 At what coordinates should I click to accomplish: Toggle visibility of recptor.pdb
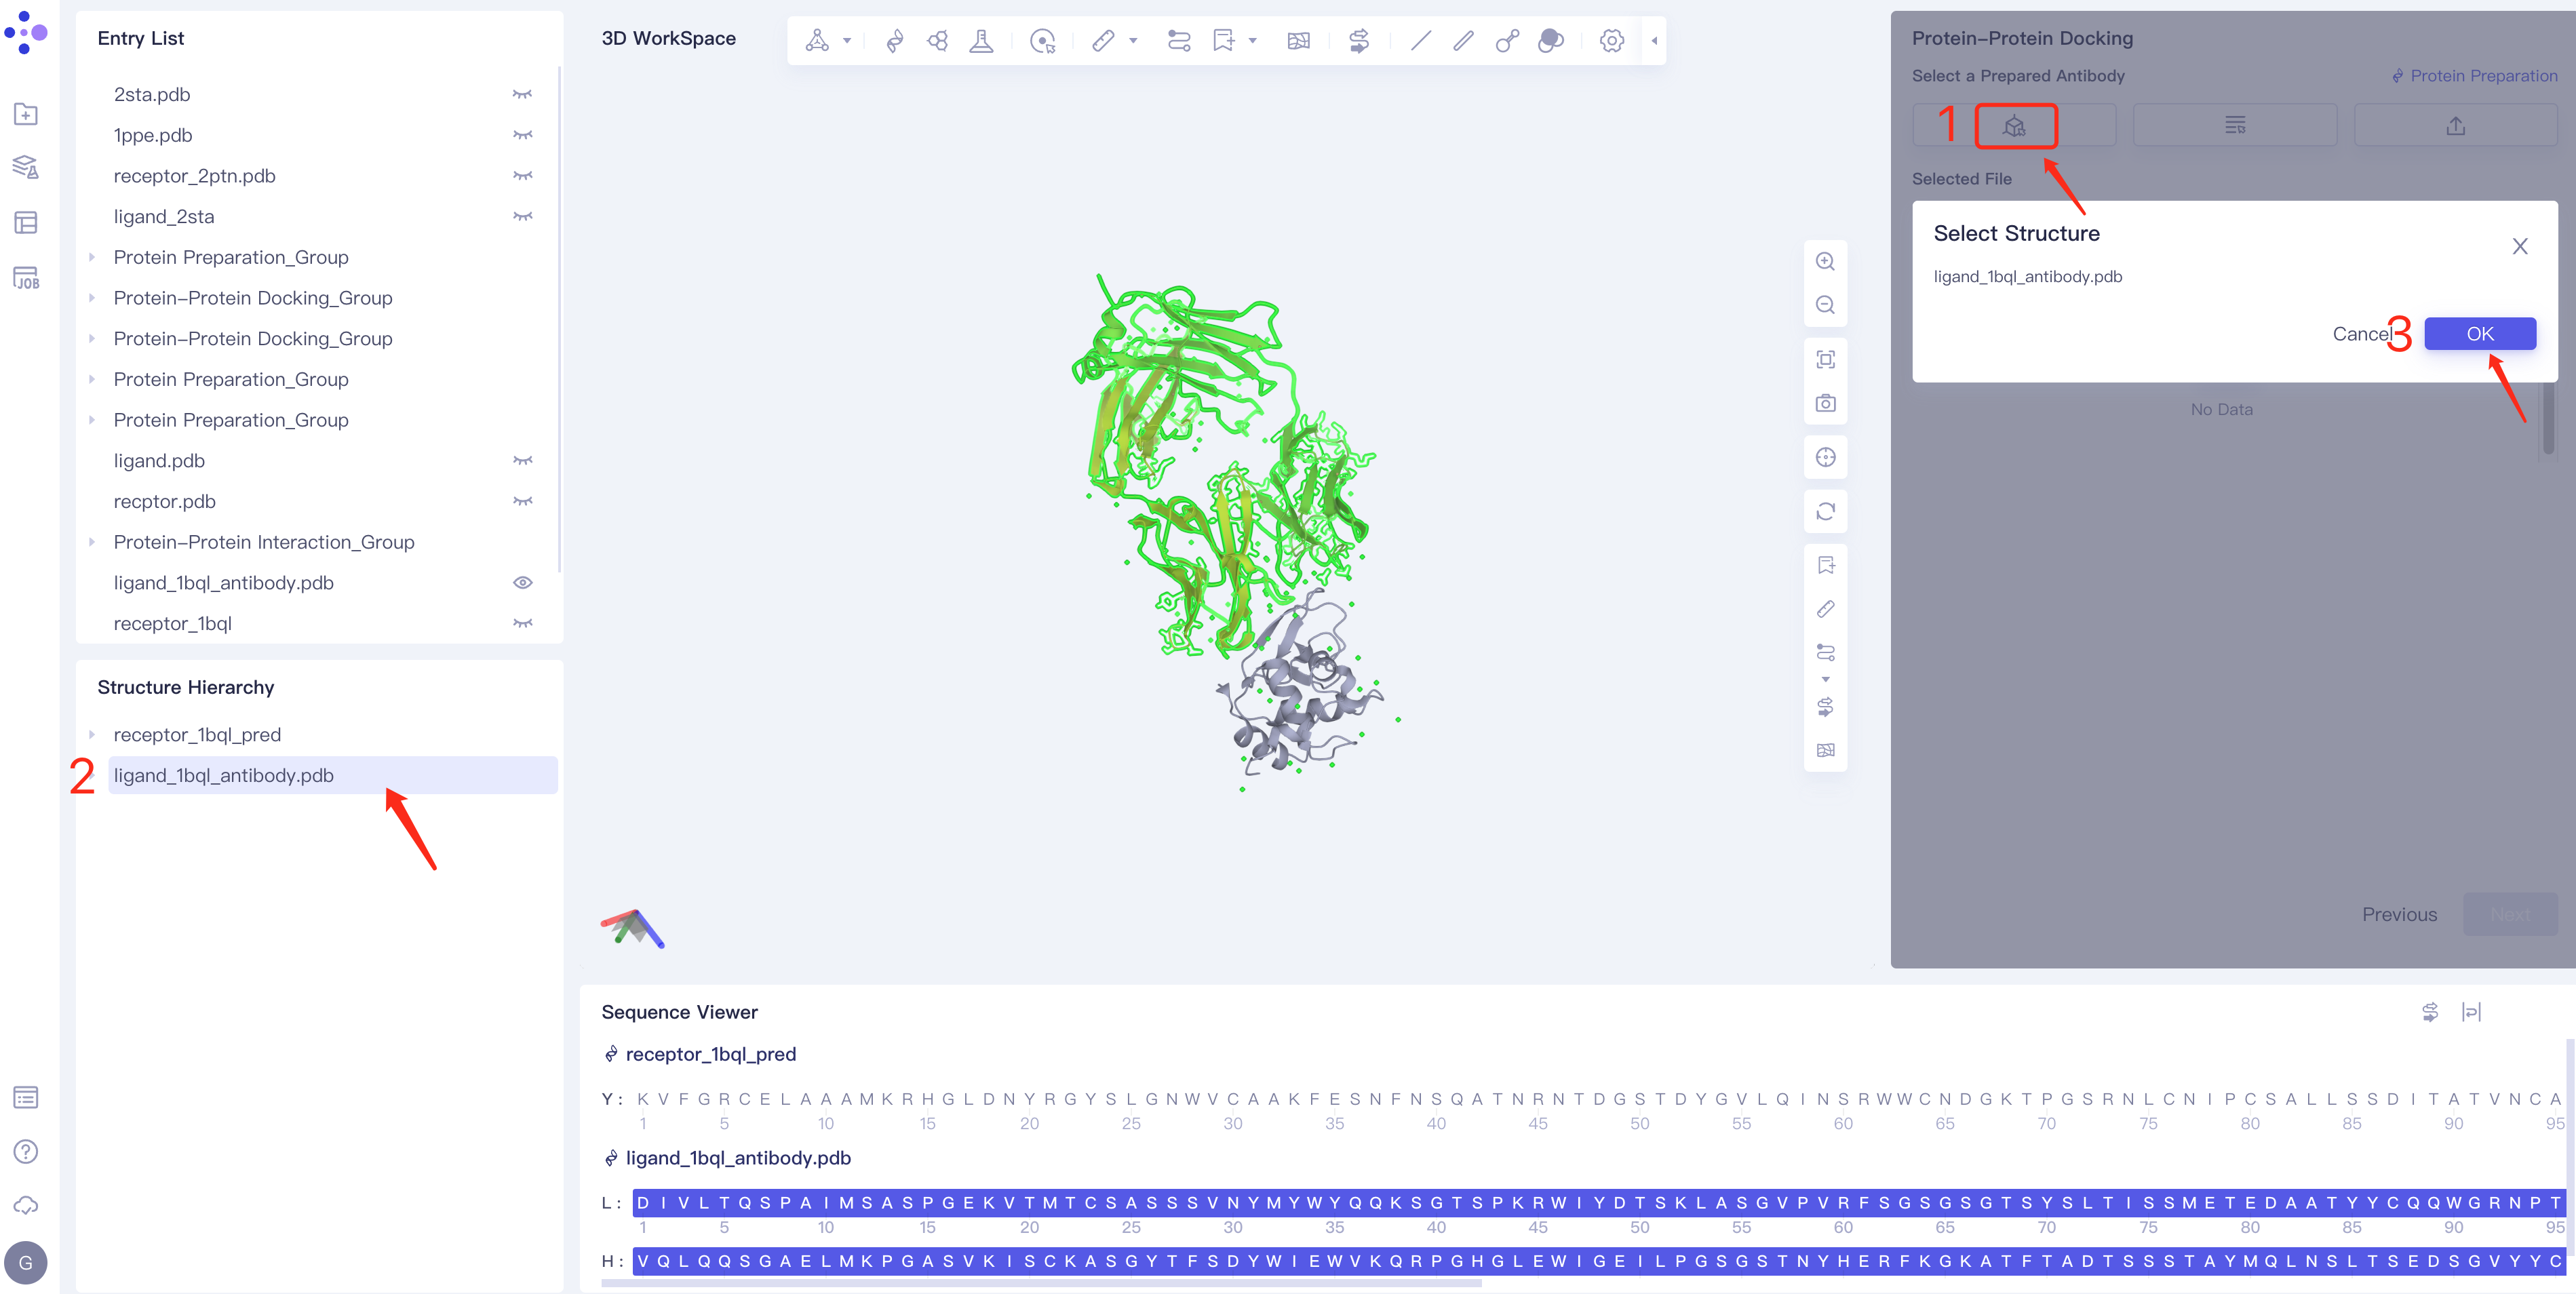pyautogui.click(x=522, y=501)
